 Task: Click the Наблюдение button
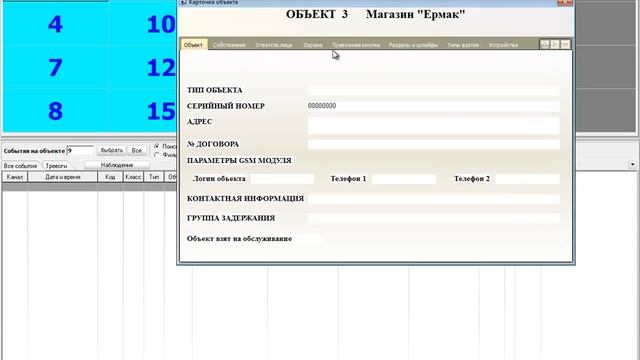(x=117, y=165)
